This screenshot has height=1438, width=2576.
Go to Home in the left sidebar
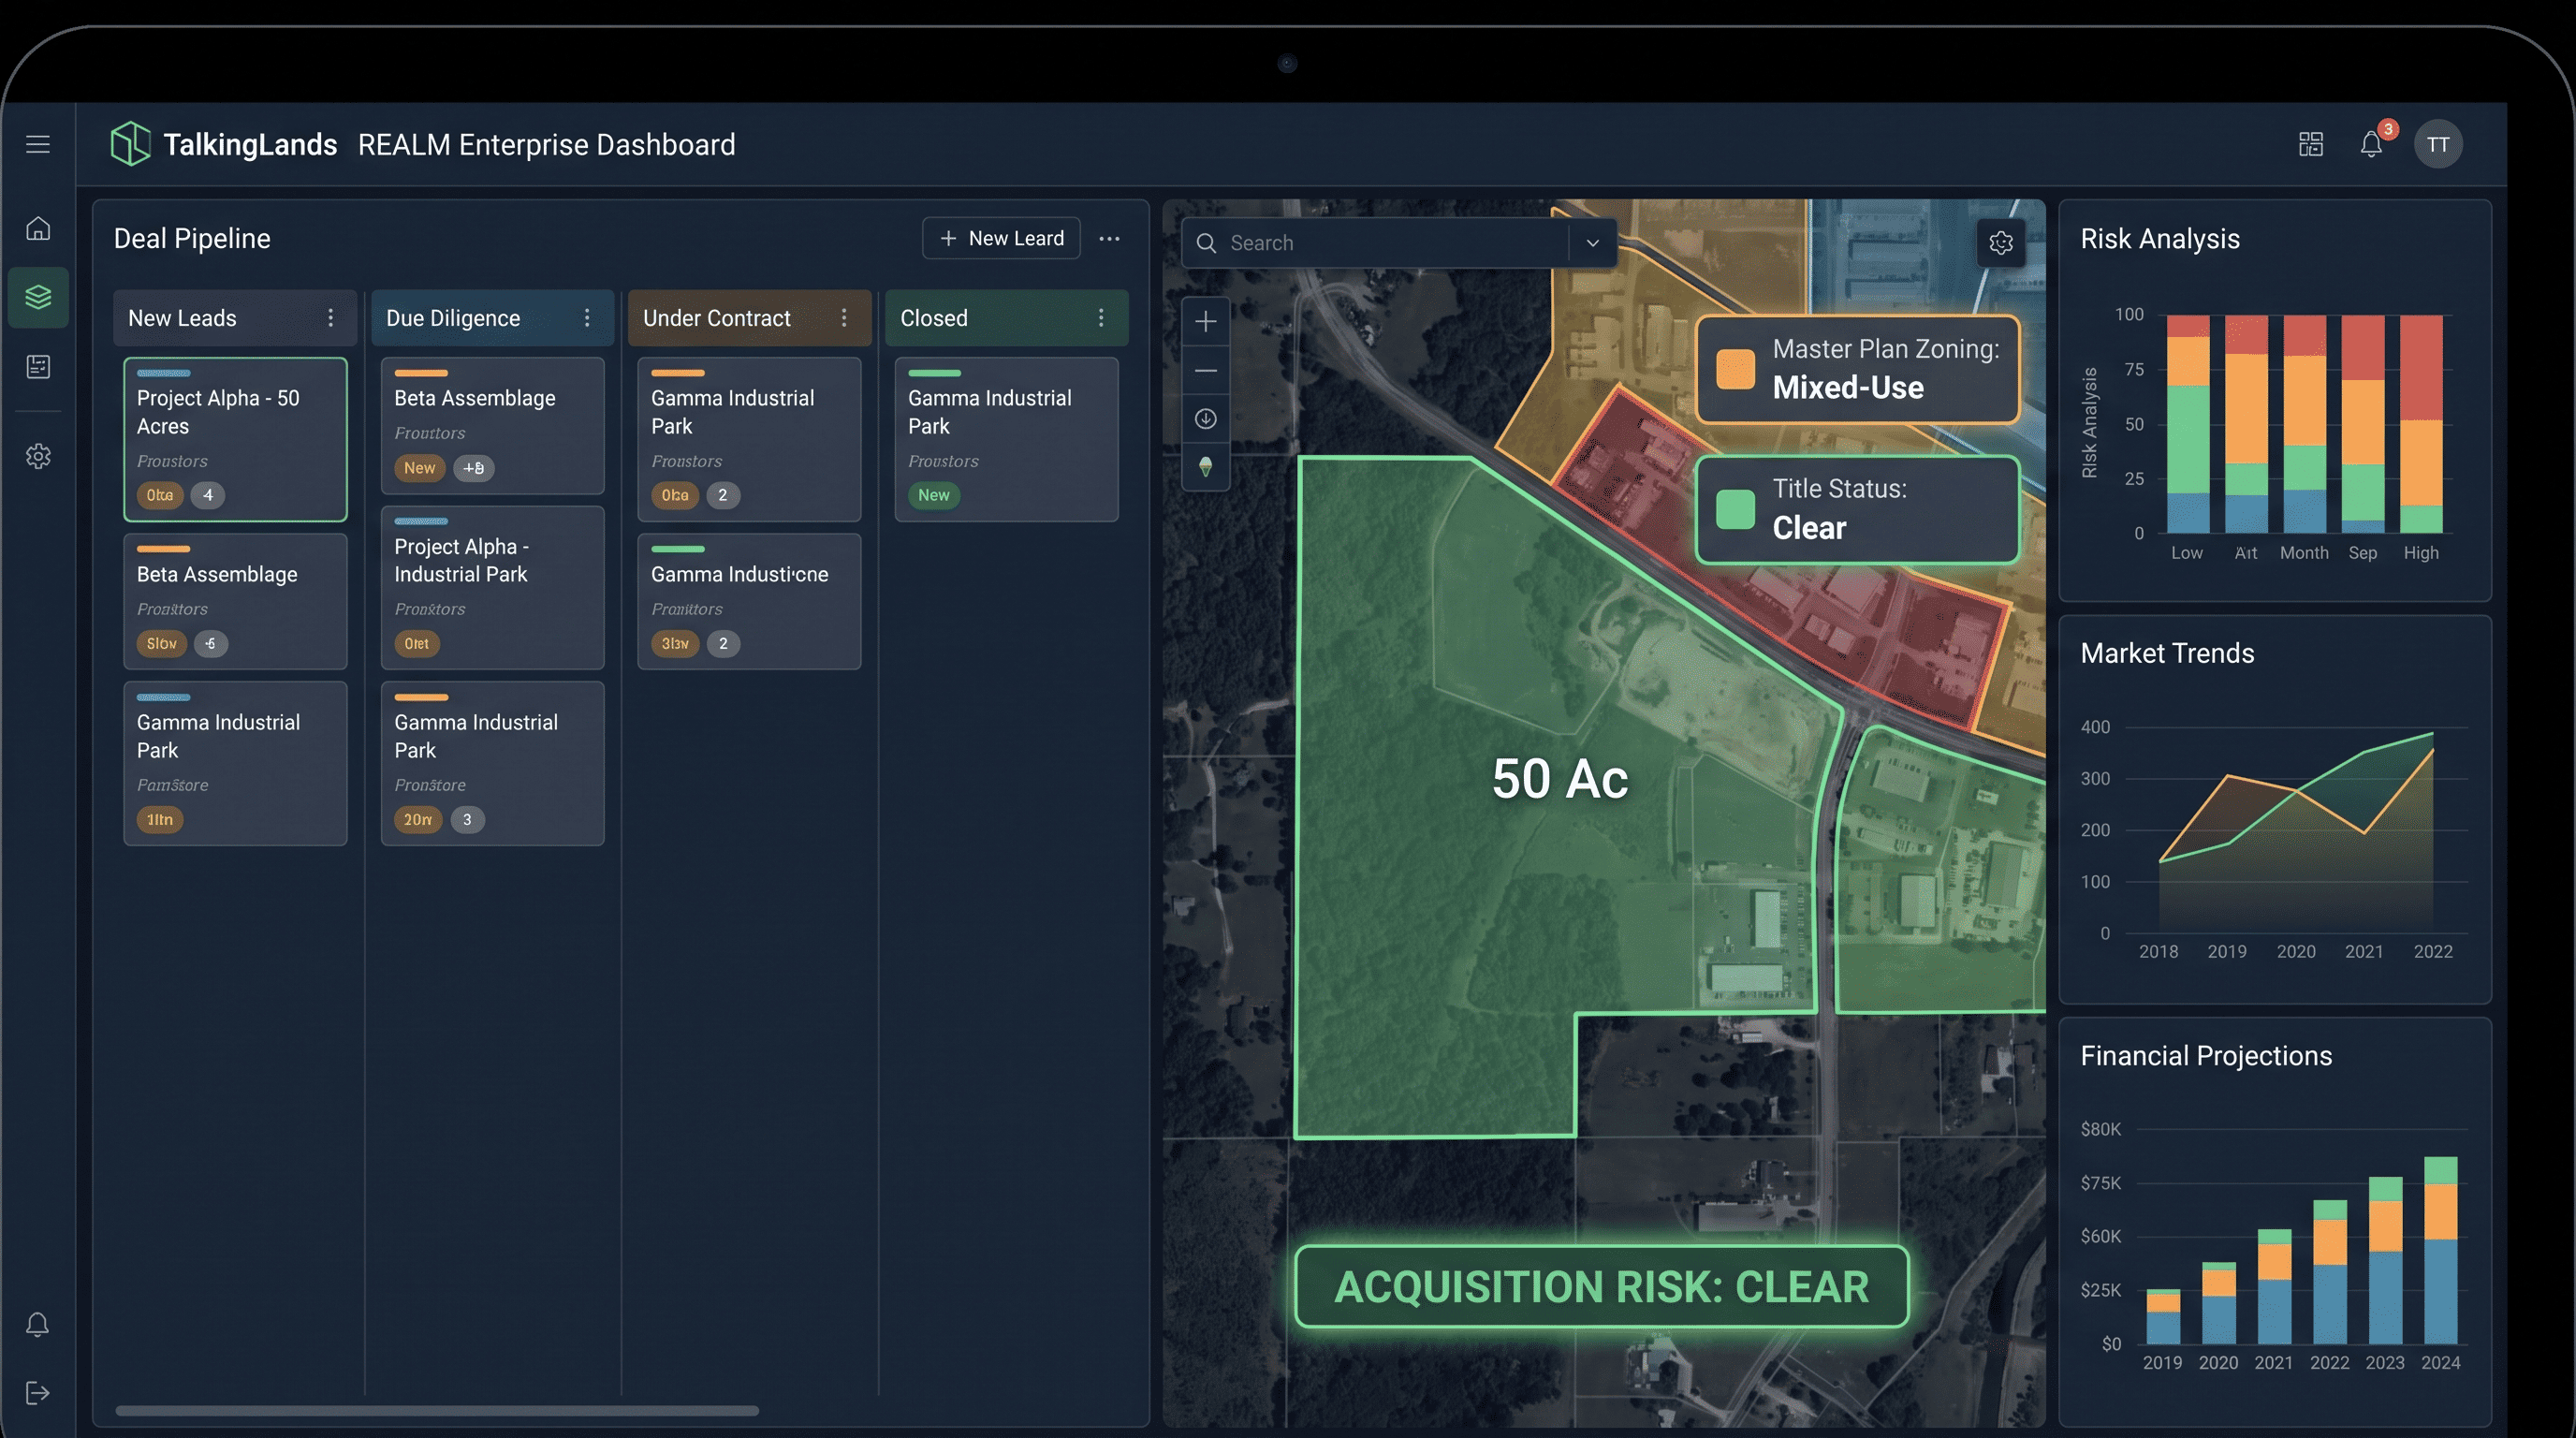tap(38, 228)
